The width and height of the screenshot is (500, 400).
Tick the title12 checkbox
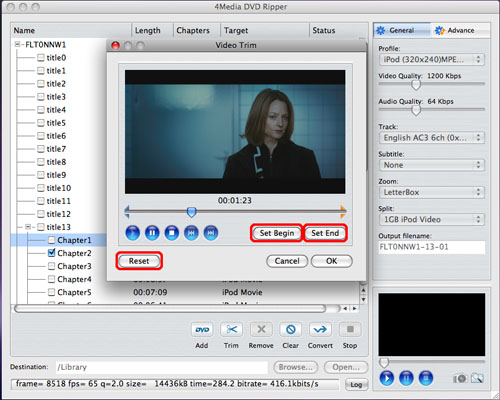[41, 214]
